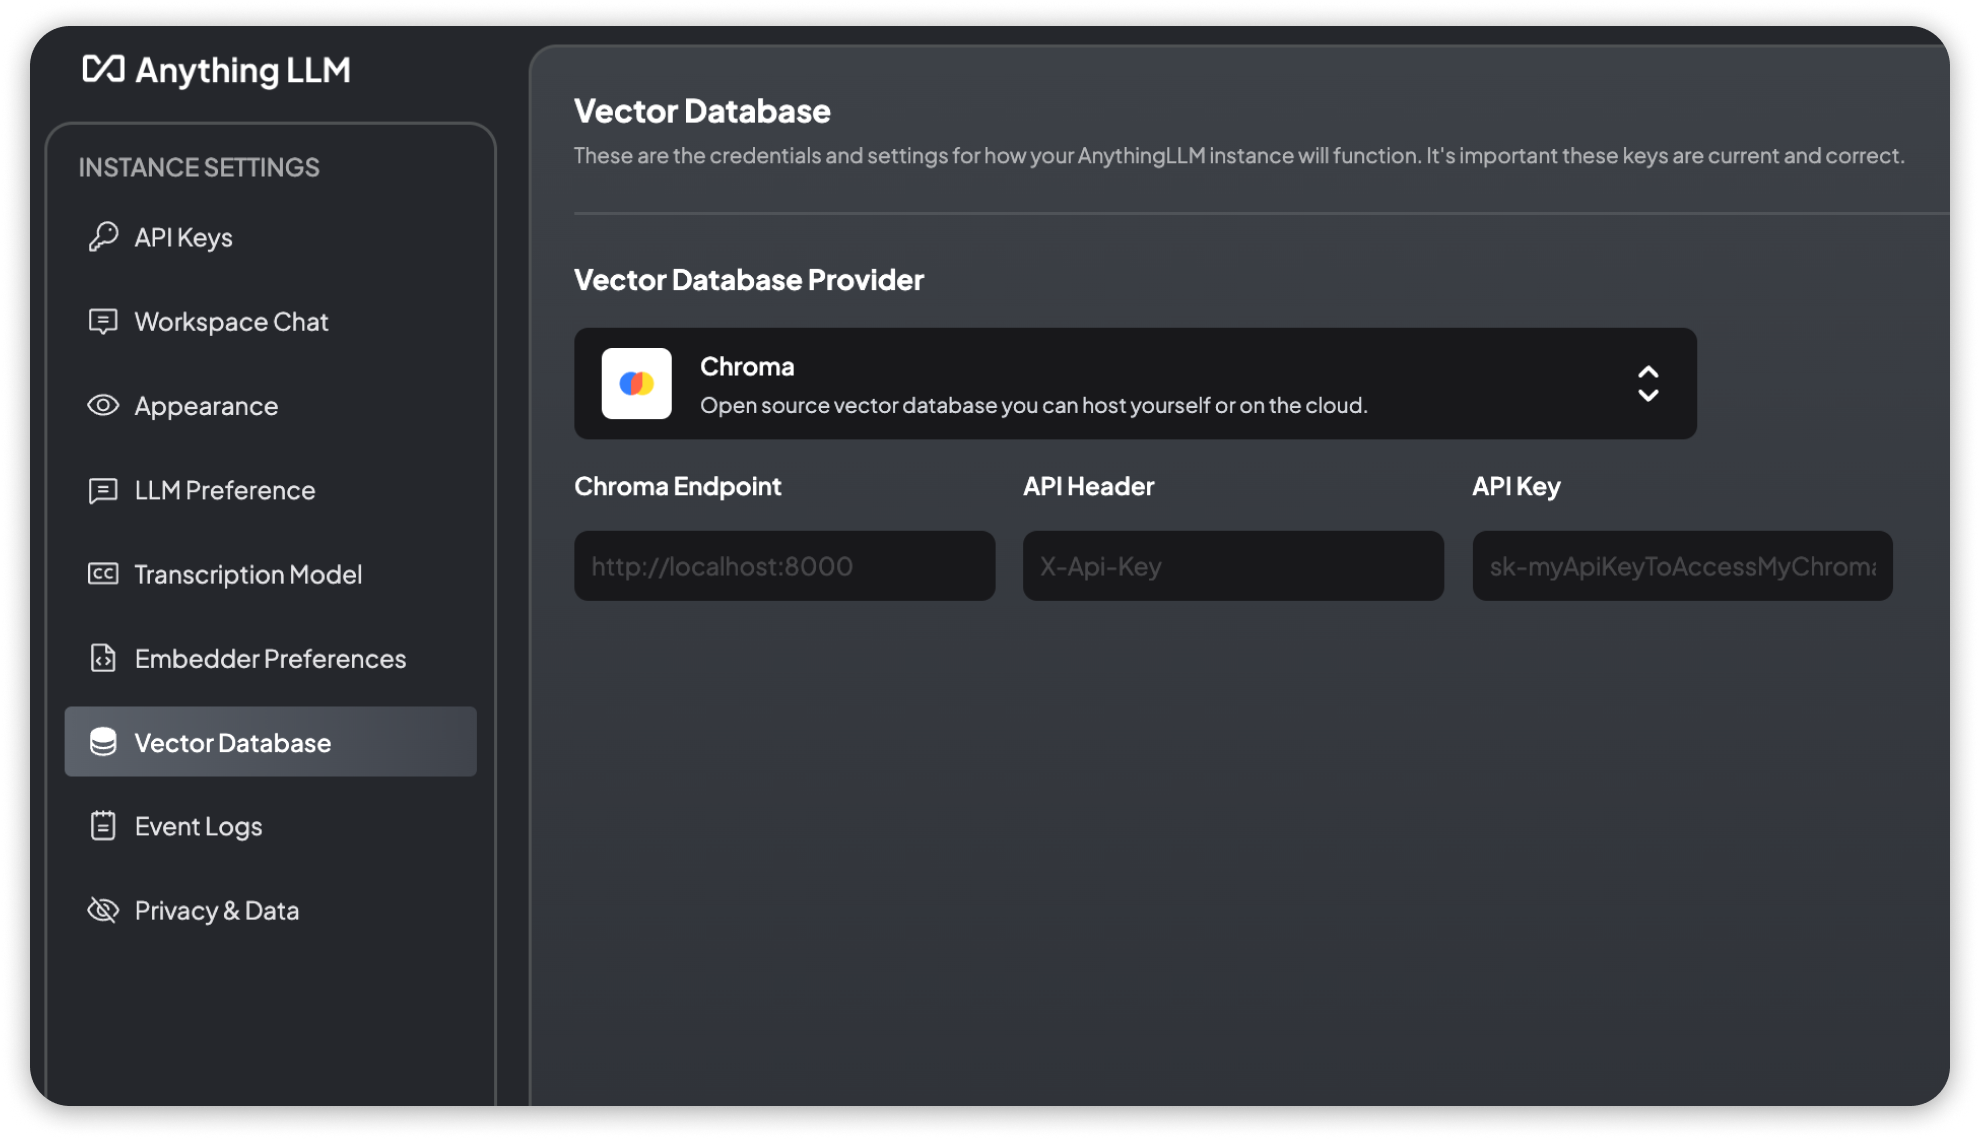Click the message icon beside LLM Preference
This screenshot has width=1980, height=1140.
[x=103, y=490]
